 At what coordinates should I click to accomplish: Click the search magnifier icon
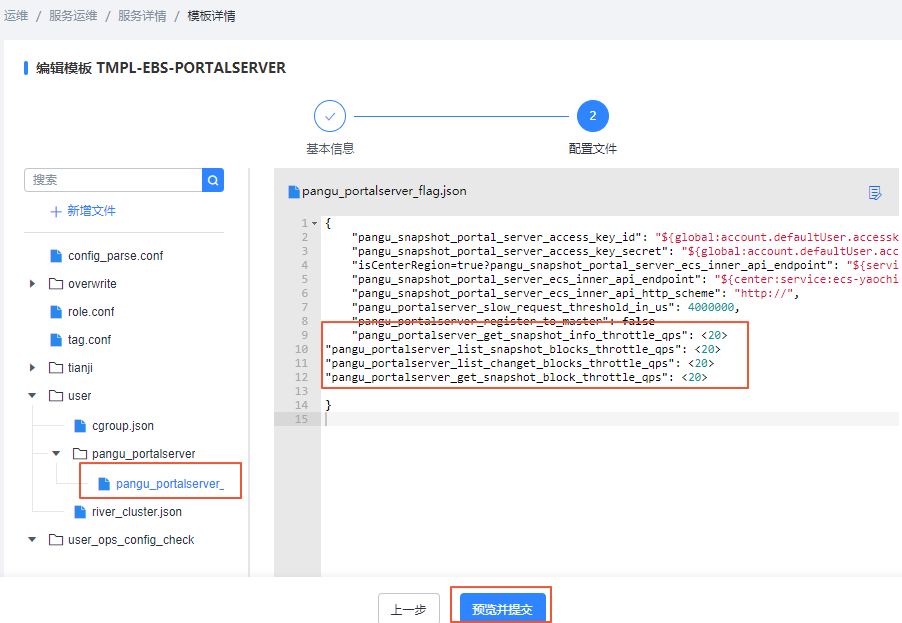coord(212,179)
